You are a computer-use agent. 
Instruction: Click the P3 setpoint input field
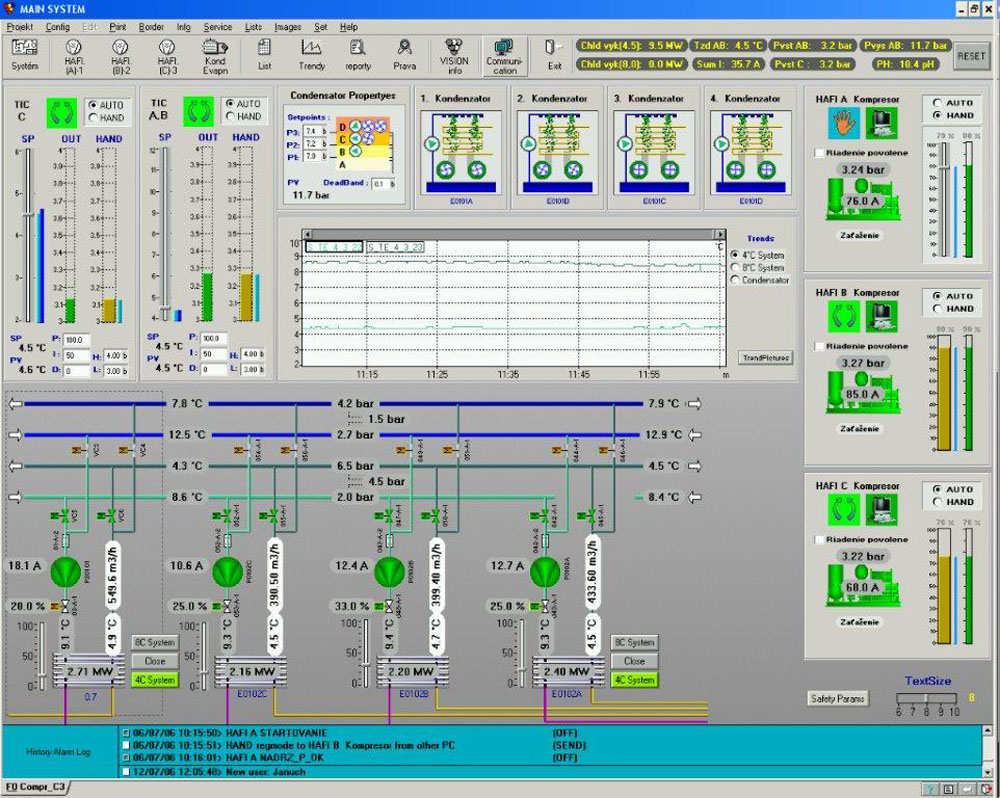coord(314,131)
